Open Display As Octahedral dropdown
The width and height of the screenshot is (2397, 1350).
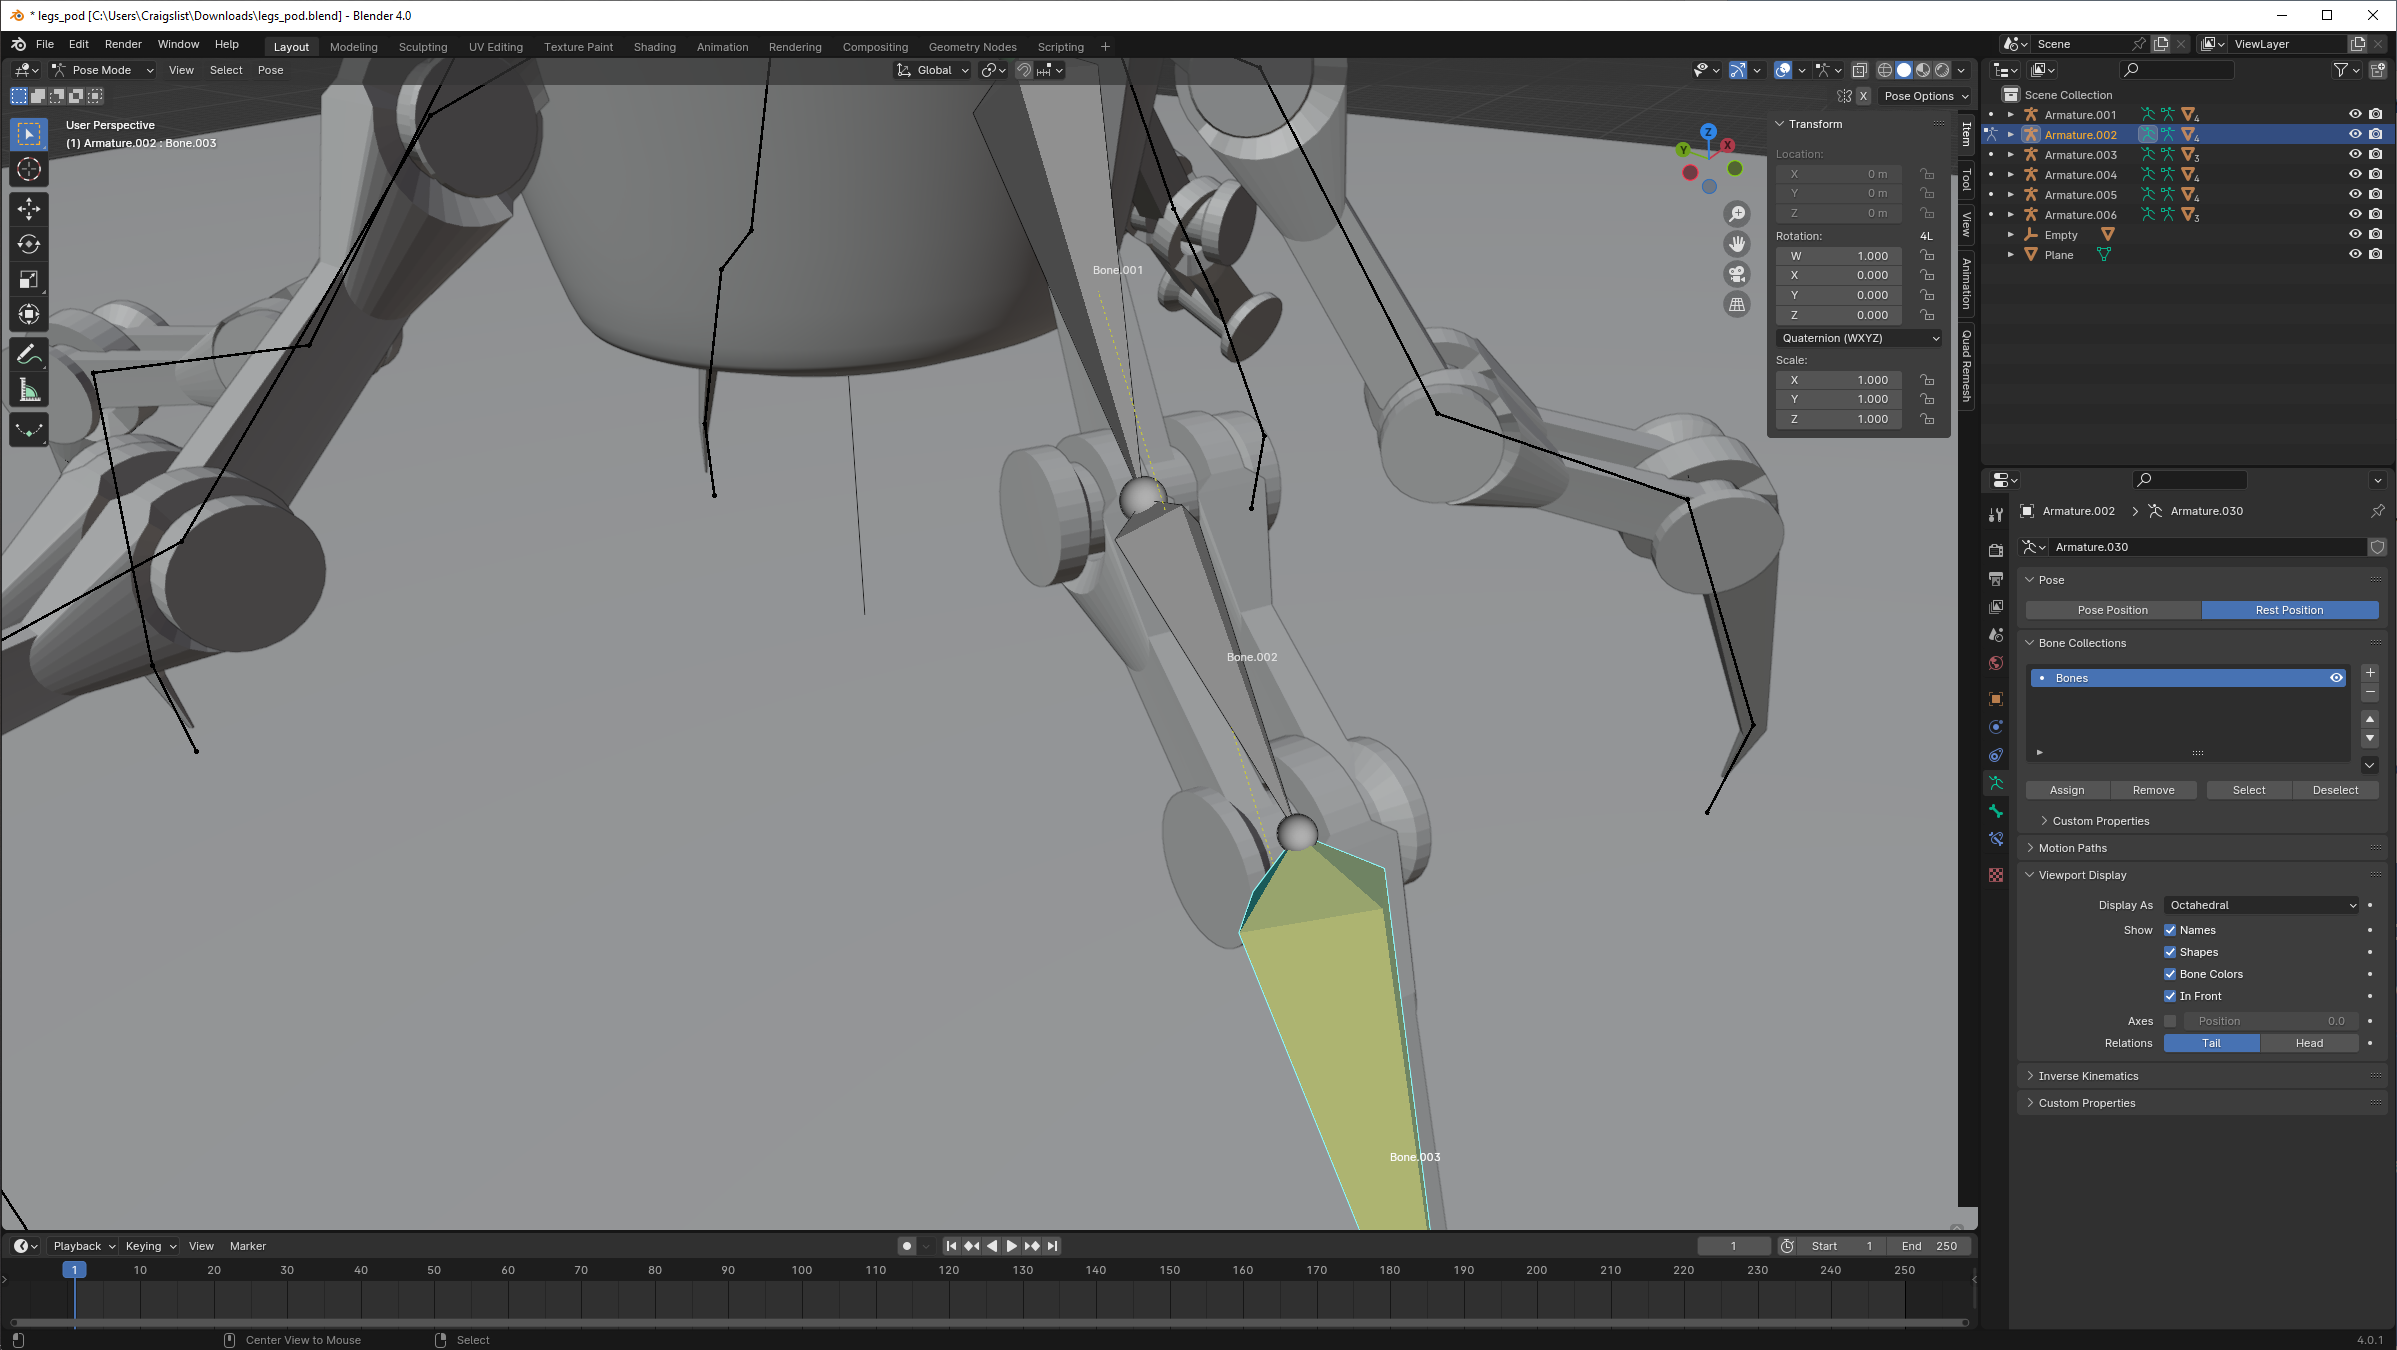point(2262,905)
